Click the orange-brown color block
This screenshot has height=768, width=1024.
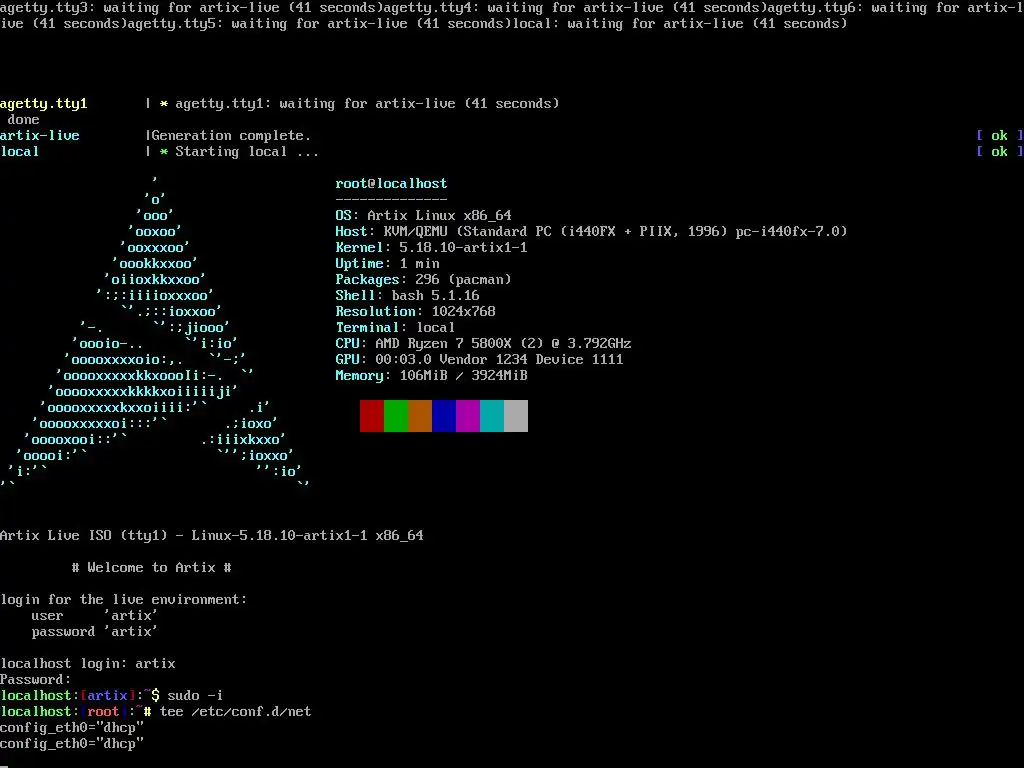[420, 416]
